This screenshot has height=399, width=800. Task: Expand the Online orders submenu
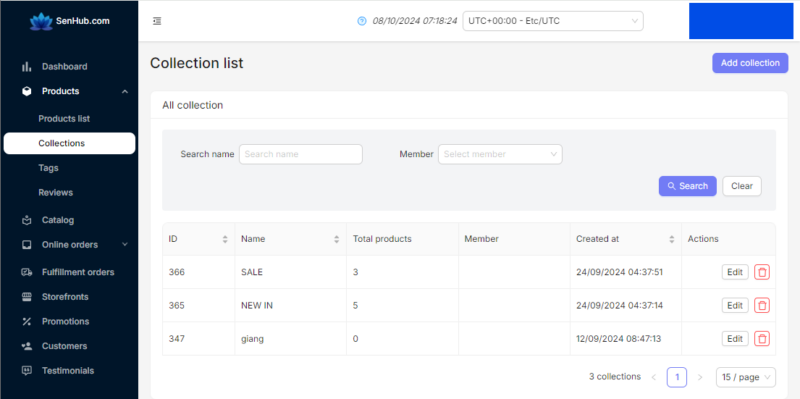[125, 244]
